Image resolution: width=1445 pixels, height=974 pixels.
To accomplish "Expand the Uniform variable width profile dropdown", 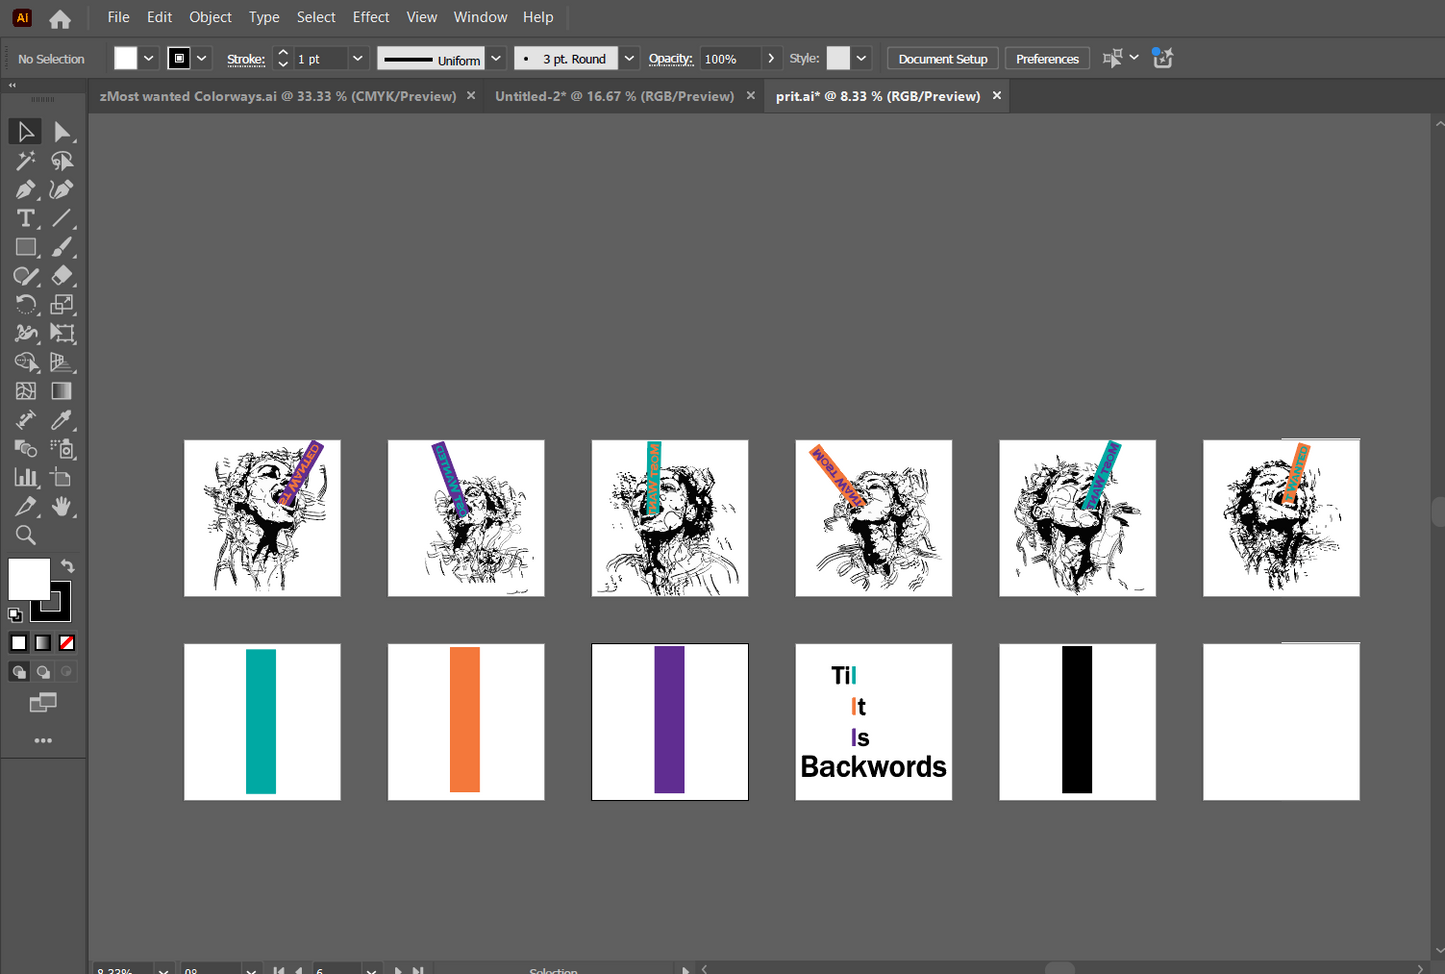I will pyautogui.click(x=496, y=59).
